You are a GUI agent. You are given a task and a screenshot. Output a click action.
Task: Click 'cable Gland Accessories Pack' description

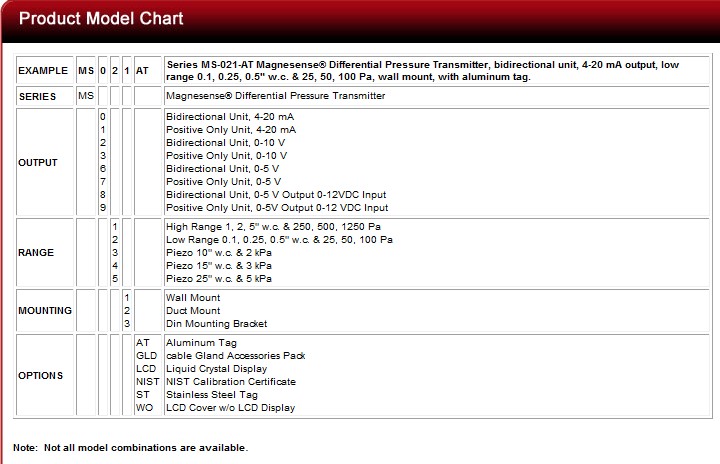click(x=236, y=356)
